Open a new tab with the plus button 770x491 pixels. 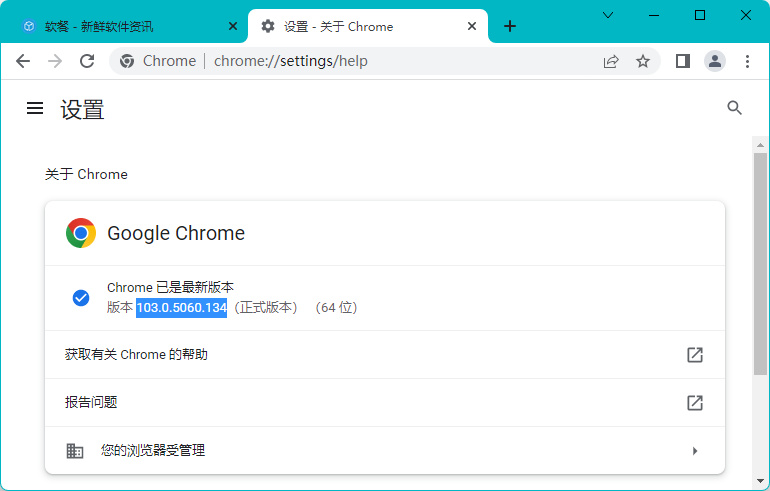tap(510, 26)
